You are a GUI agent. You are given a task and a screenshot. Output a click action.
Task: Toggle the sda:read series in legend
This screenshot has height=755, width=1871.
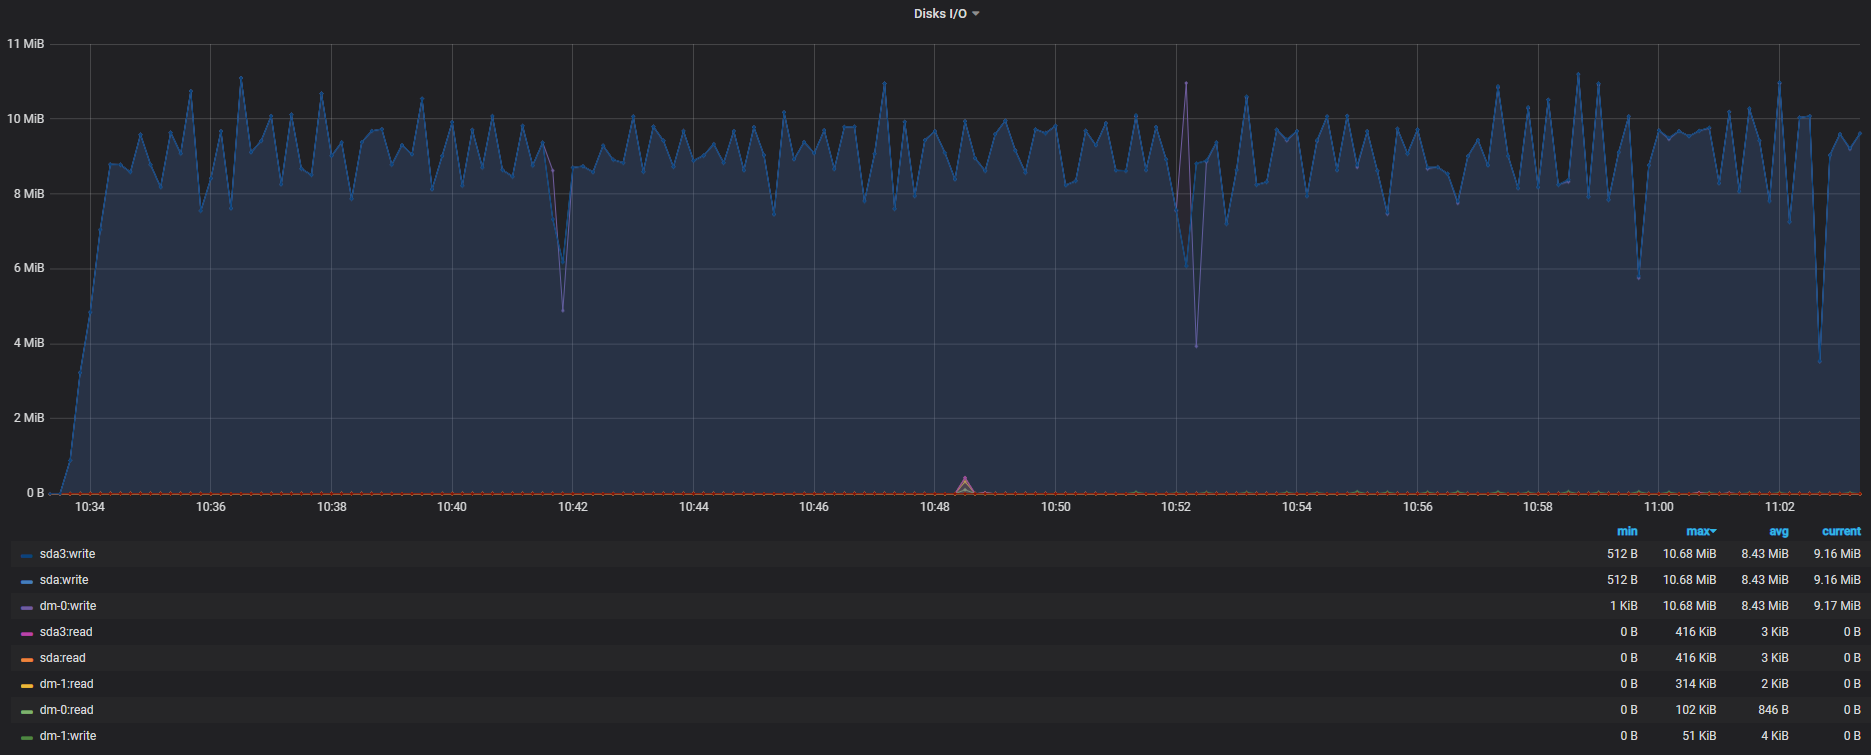63,658
